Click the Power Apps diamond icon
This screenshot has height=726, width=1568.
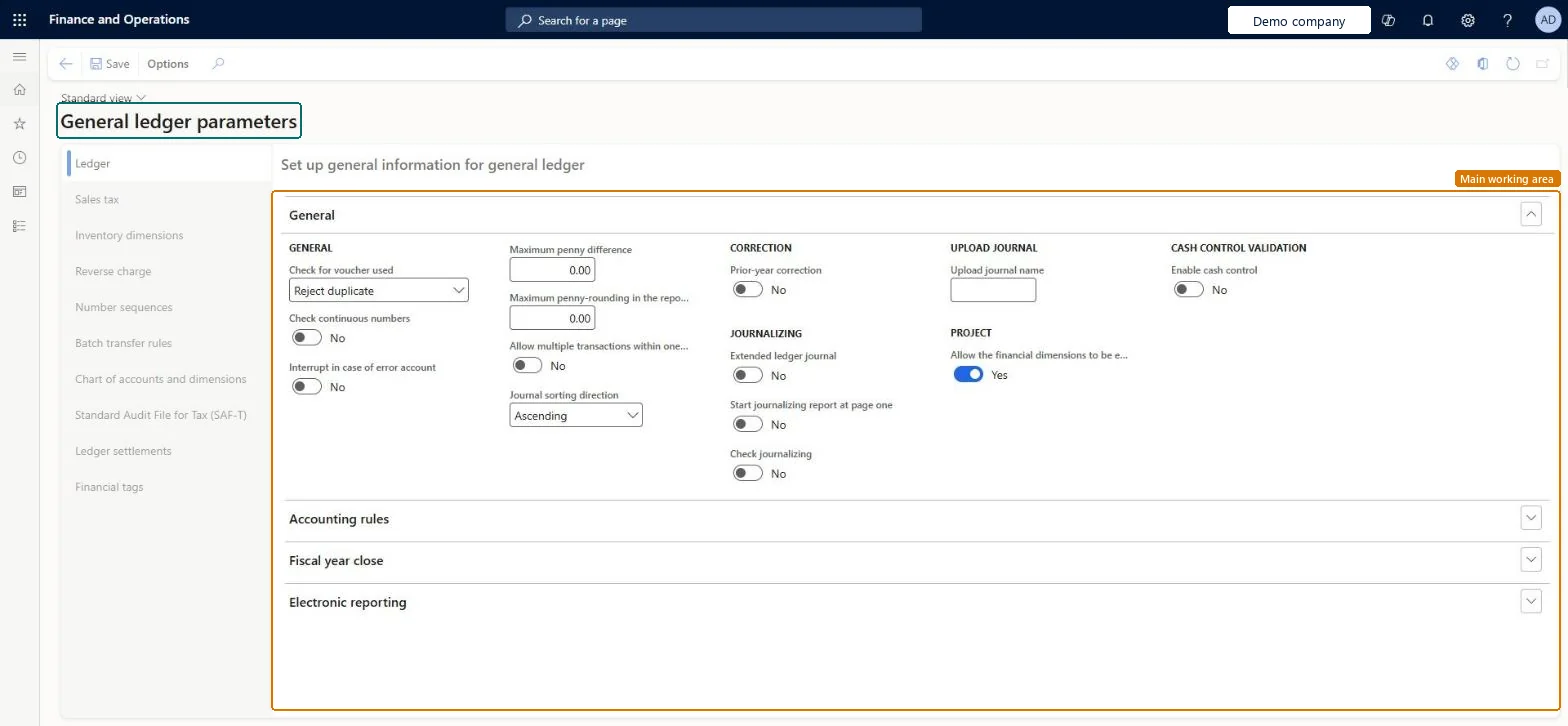1453,64
